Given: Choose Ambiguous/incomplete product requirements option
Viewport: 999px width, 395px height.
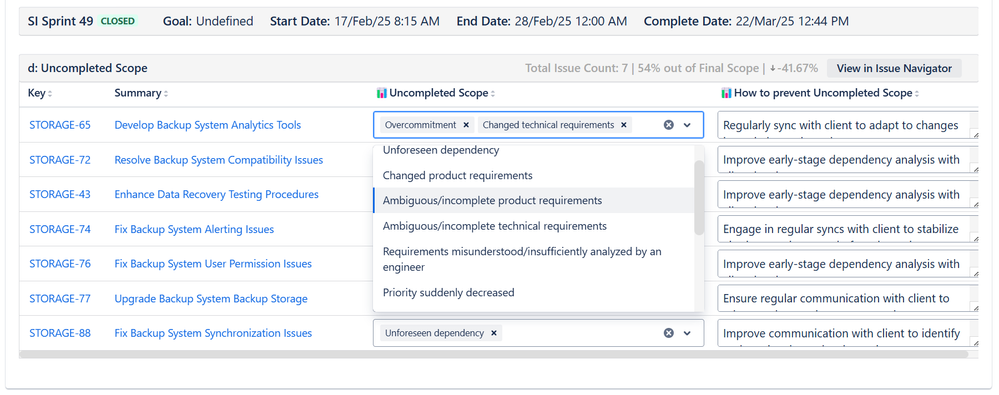Looking at the screenshot, I should click(534, 200).
